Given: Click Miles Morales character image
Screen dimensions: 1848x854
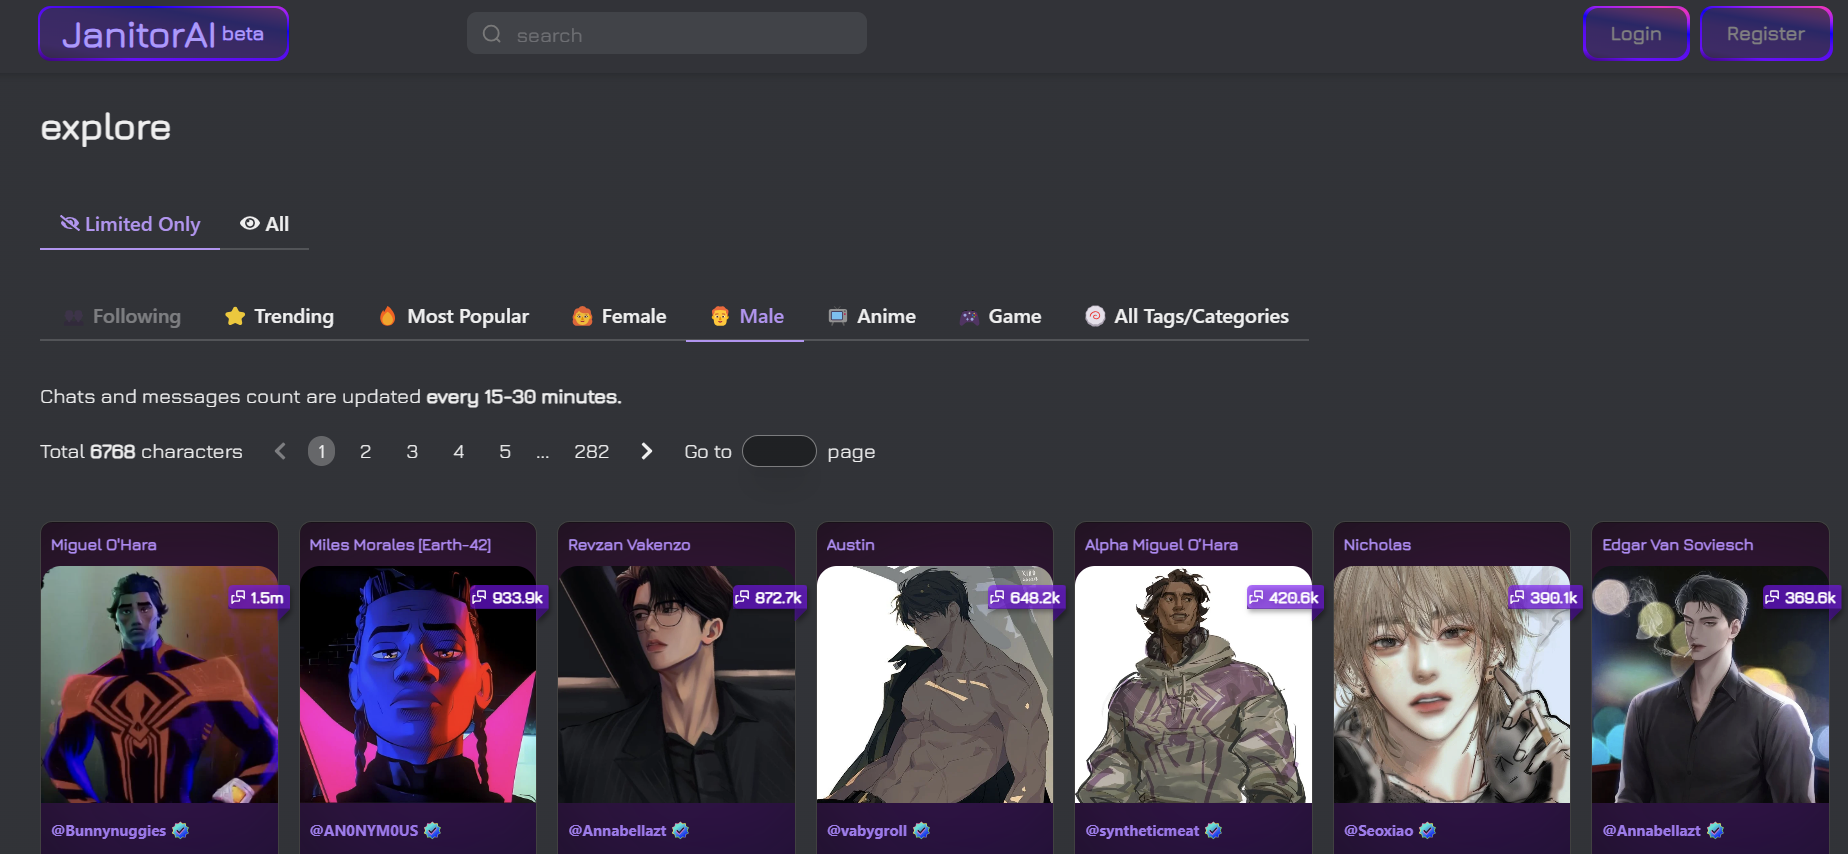Looking at the screenshot, I should pyautogui.click(x=418, y=685).
